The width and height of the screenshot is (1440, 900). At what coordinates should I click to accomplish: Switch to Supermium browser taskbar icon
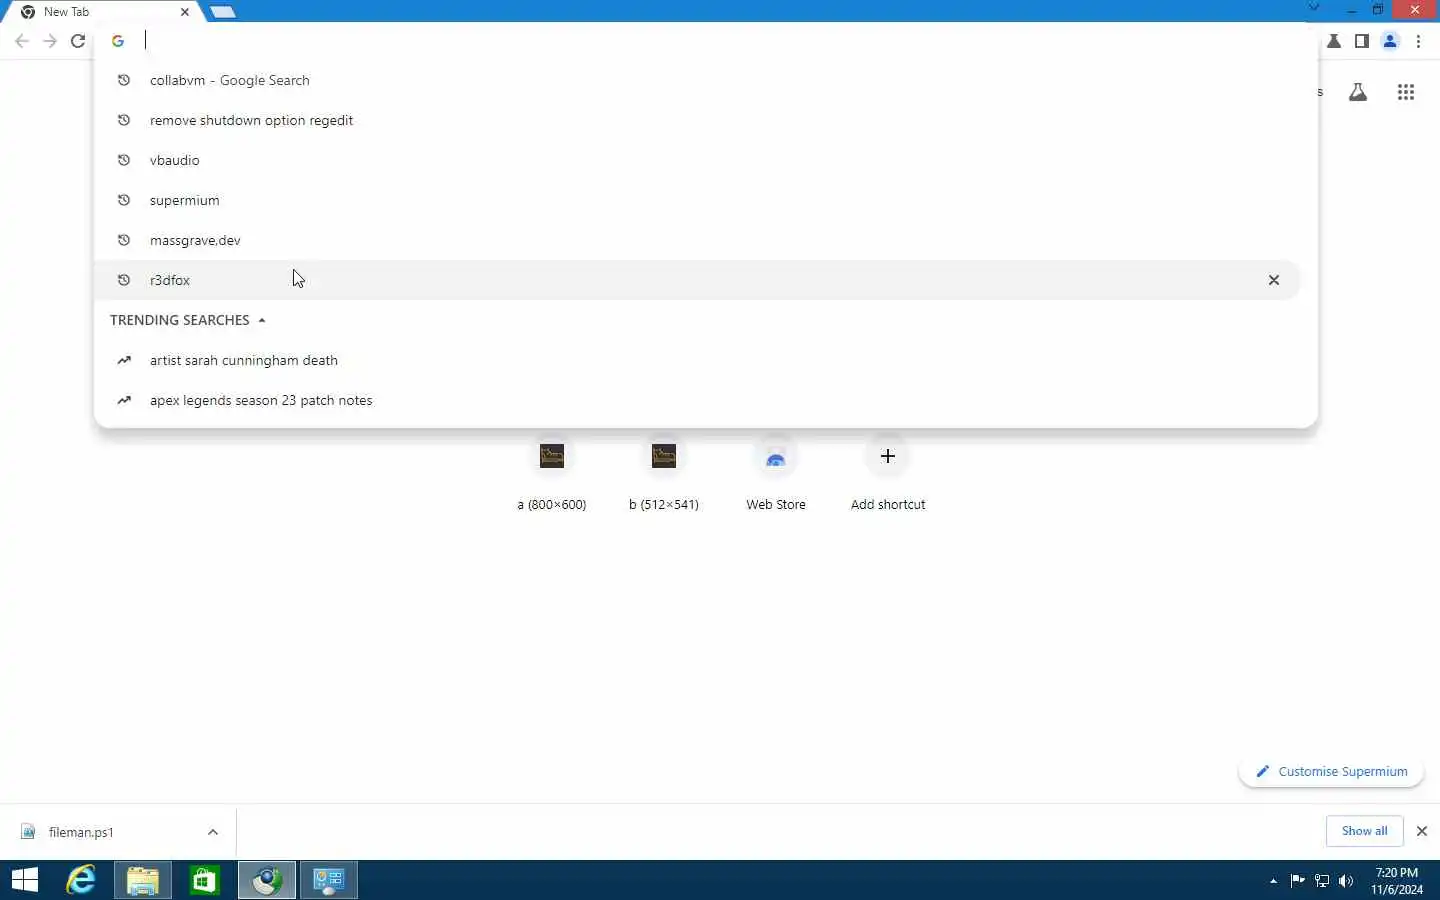coord(267,880)
